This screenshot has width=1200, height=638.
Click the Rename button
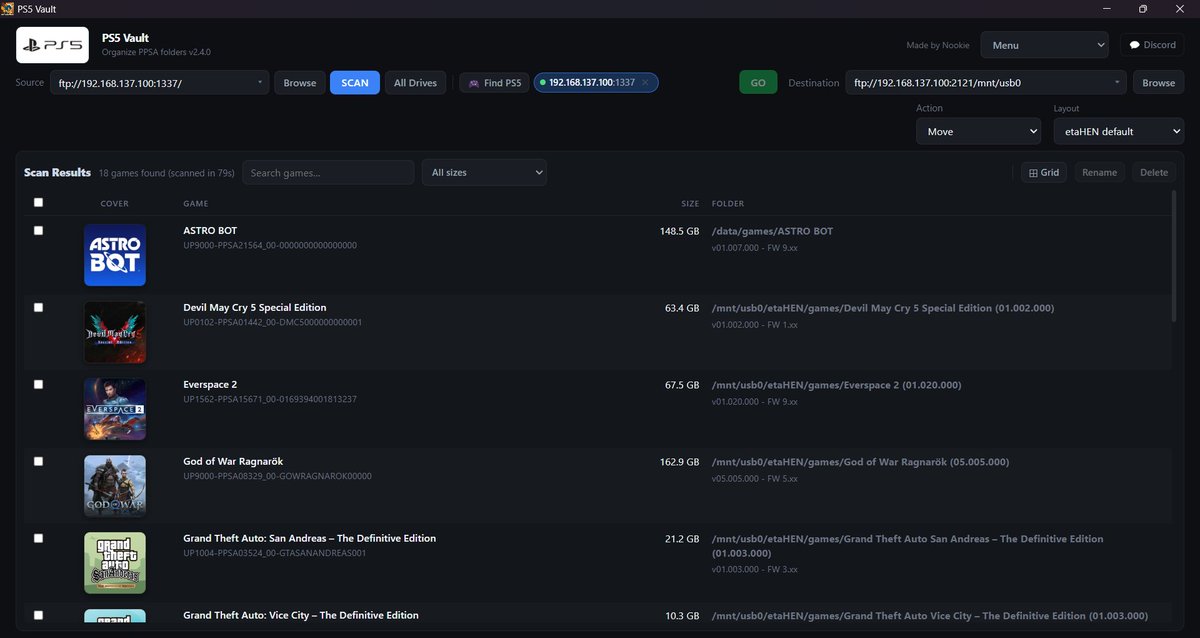tap(1099, 172)
